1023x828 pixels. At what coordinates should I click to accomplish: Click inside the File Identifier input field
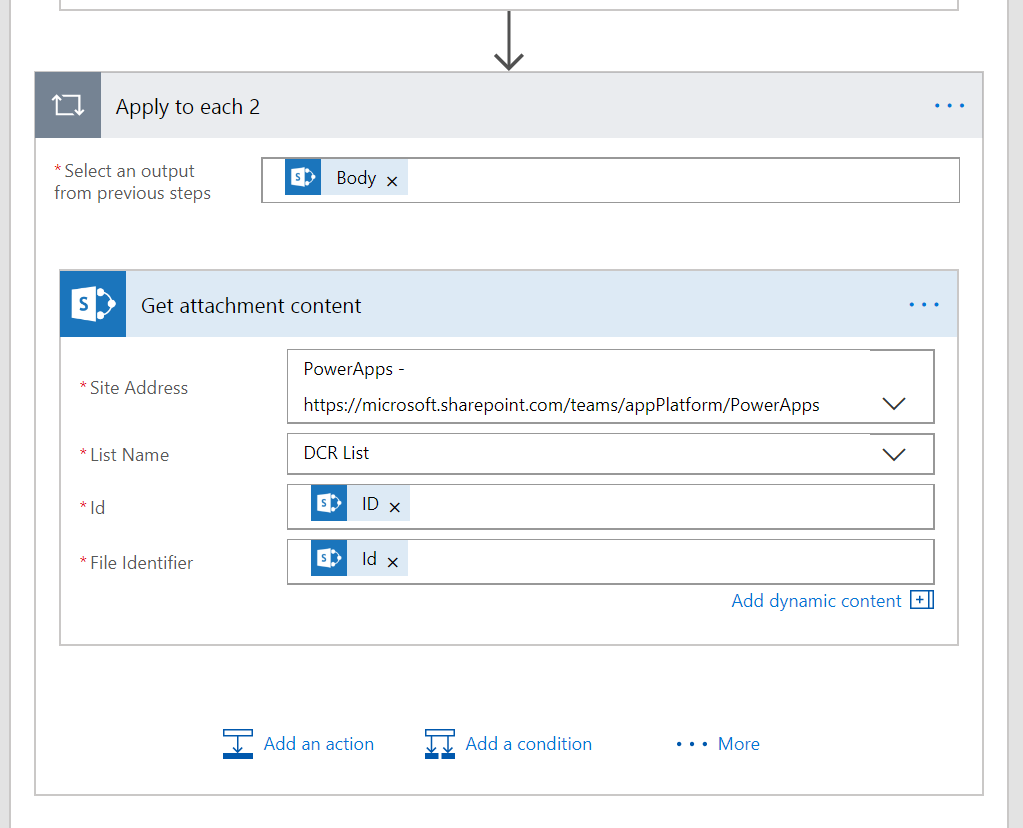coord(660,561)
